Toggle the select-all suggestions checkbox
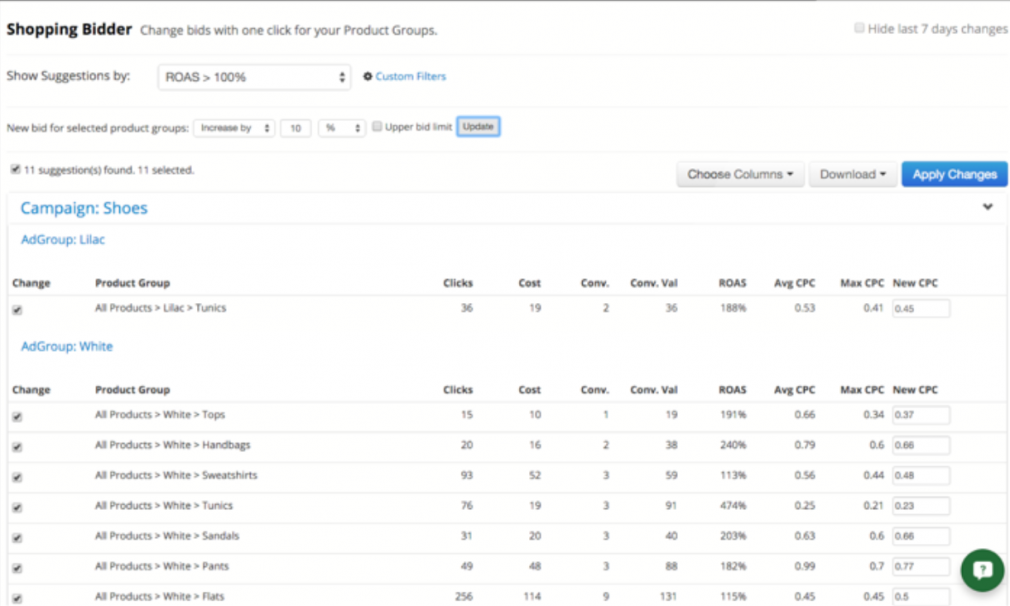This screenshot has height=606, width=1010. coord(14,168)
